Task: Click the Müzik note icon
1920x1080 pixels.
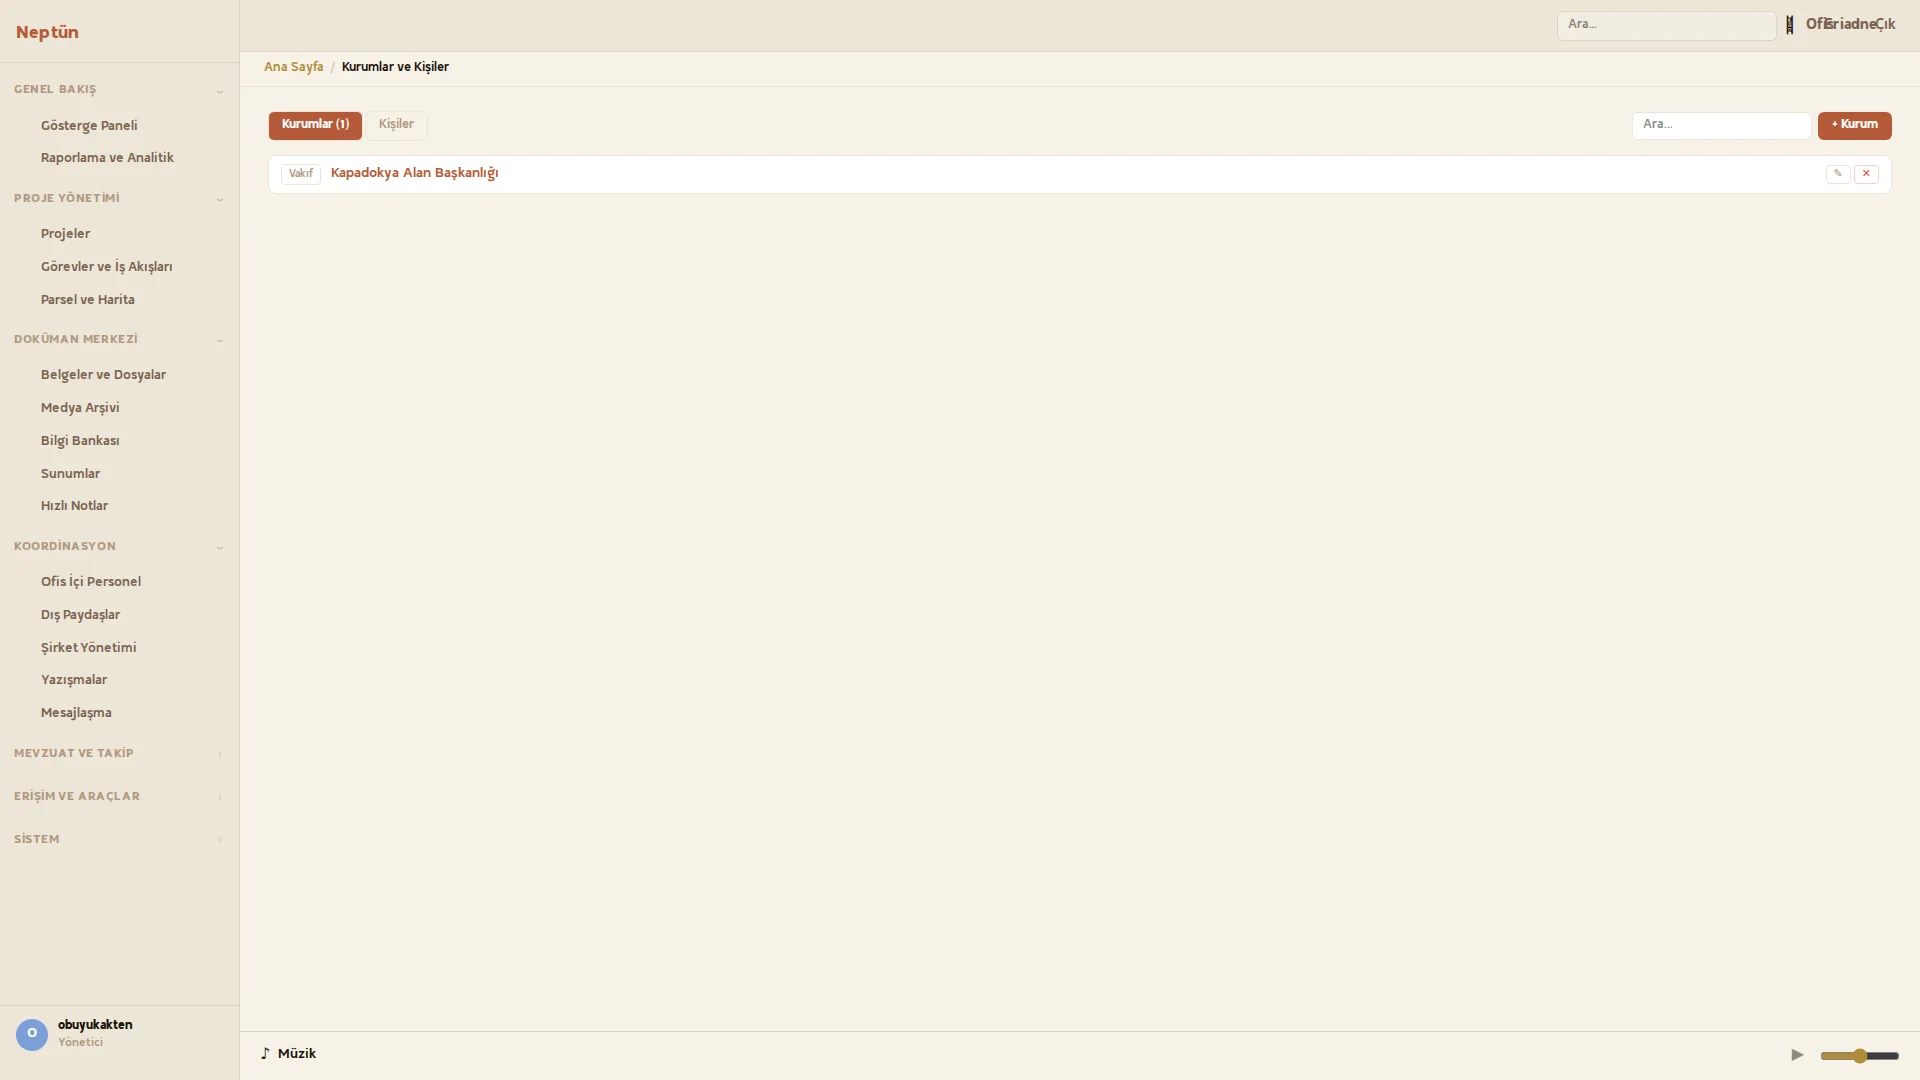Action: (x=265, y=1054)
